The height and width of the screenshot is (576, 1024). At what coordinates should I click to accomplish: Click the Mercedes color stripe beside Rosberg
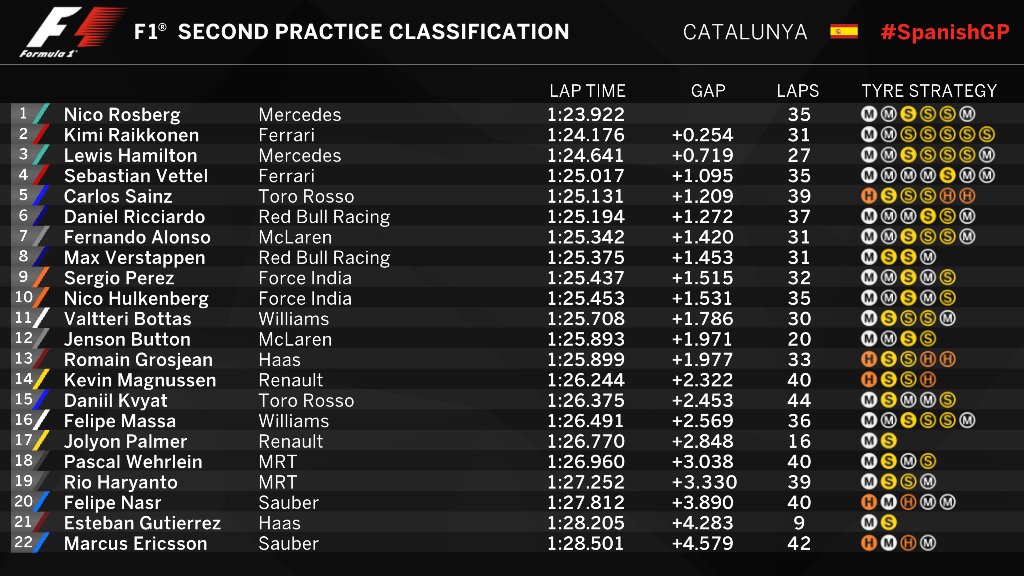coord(40,114)
